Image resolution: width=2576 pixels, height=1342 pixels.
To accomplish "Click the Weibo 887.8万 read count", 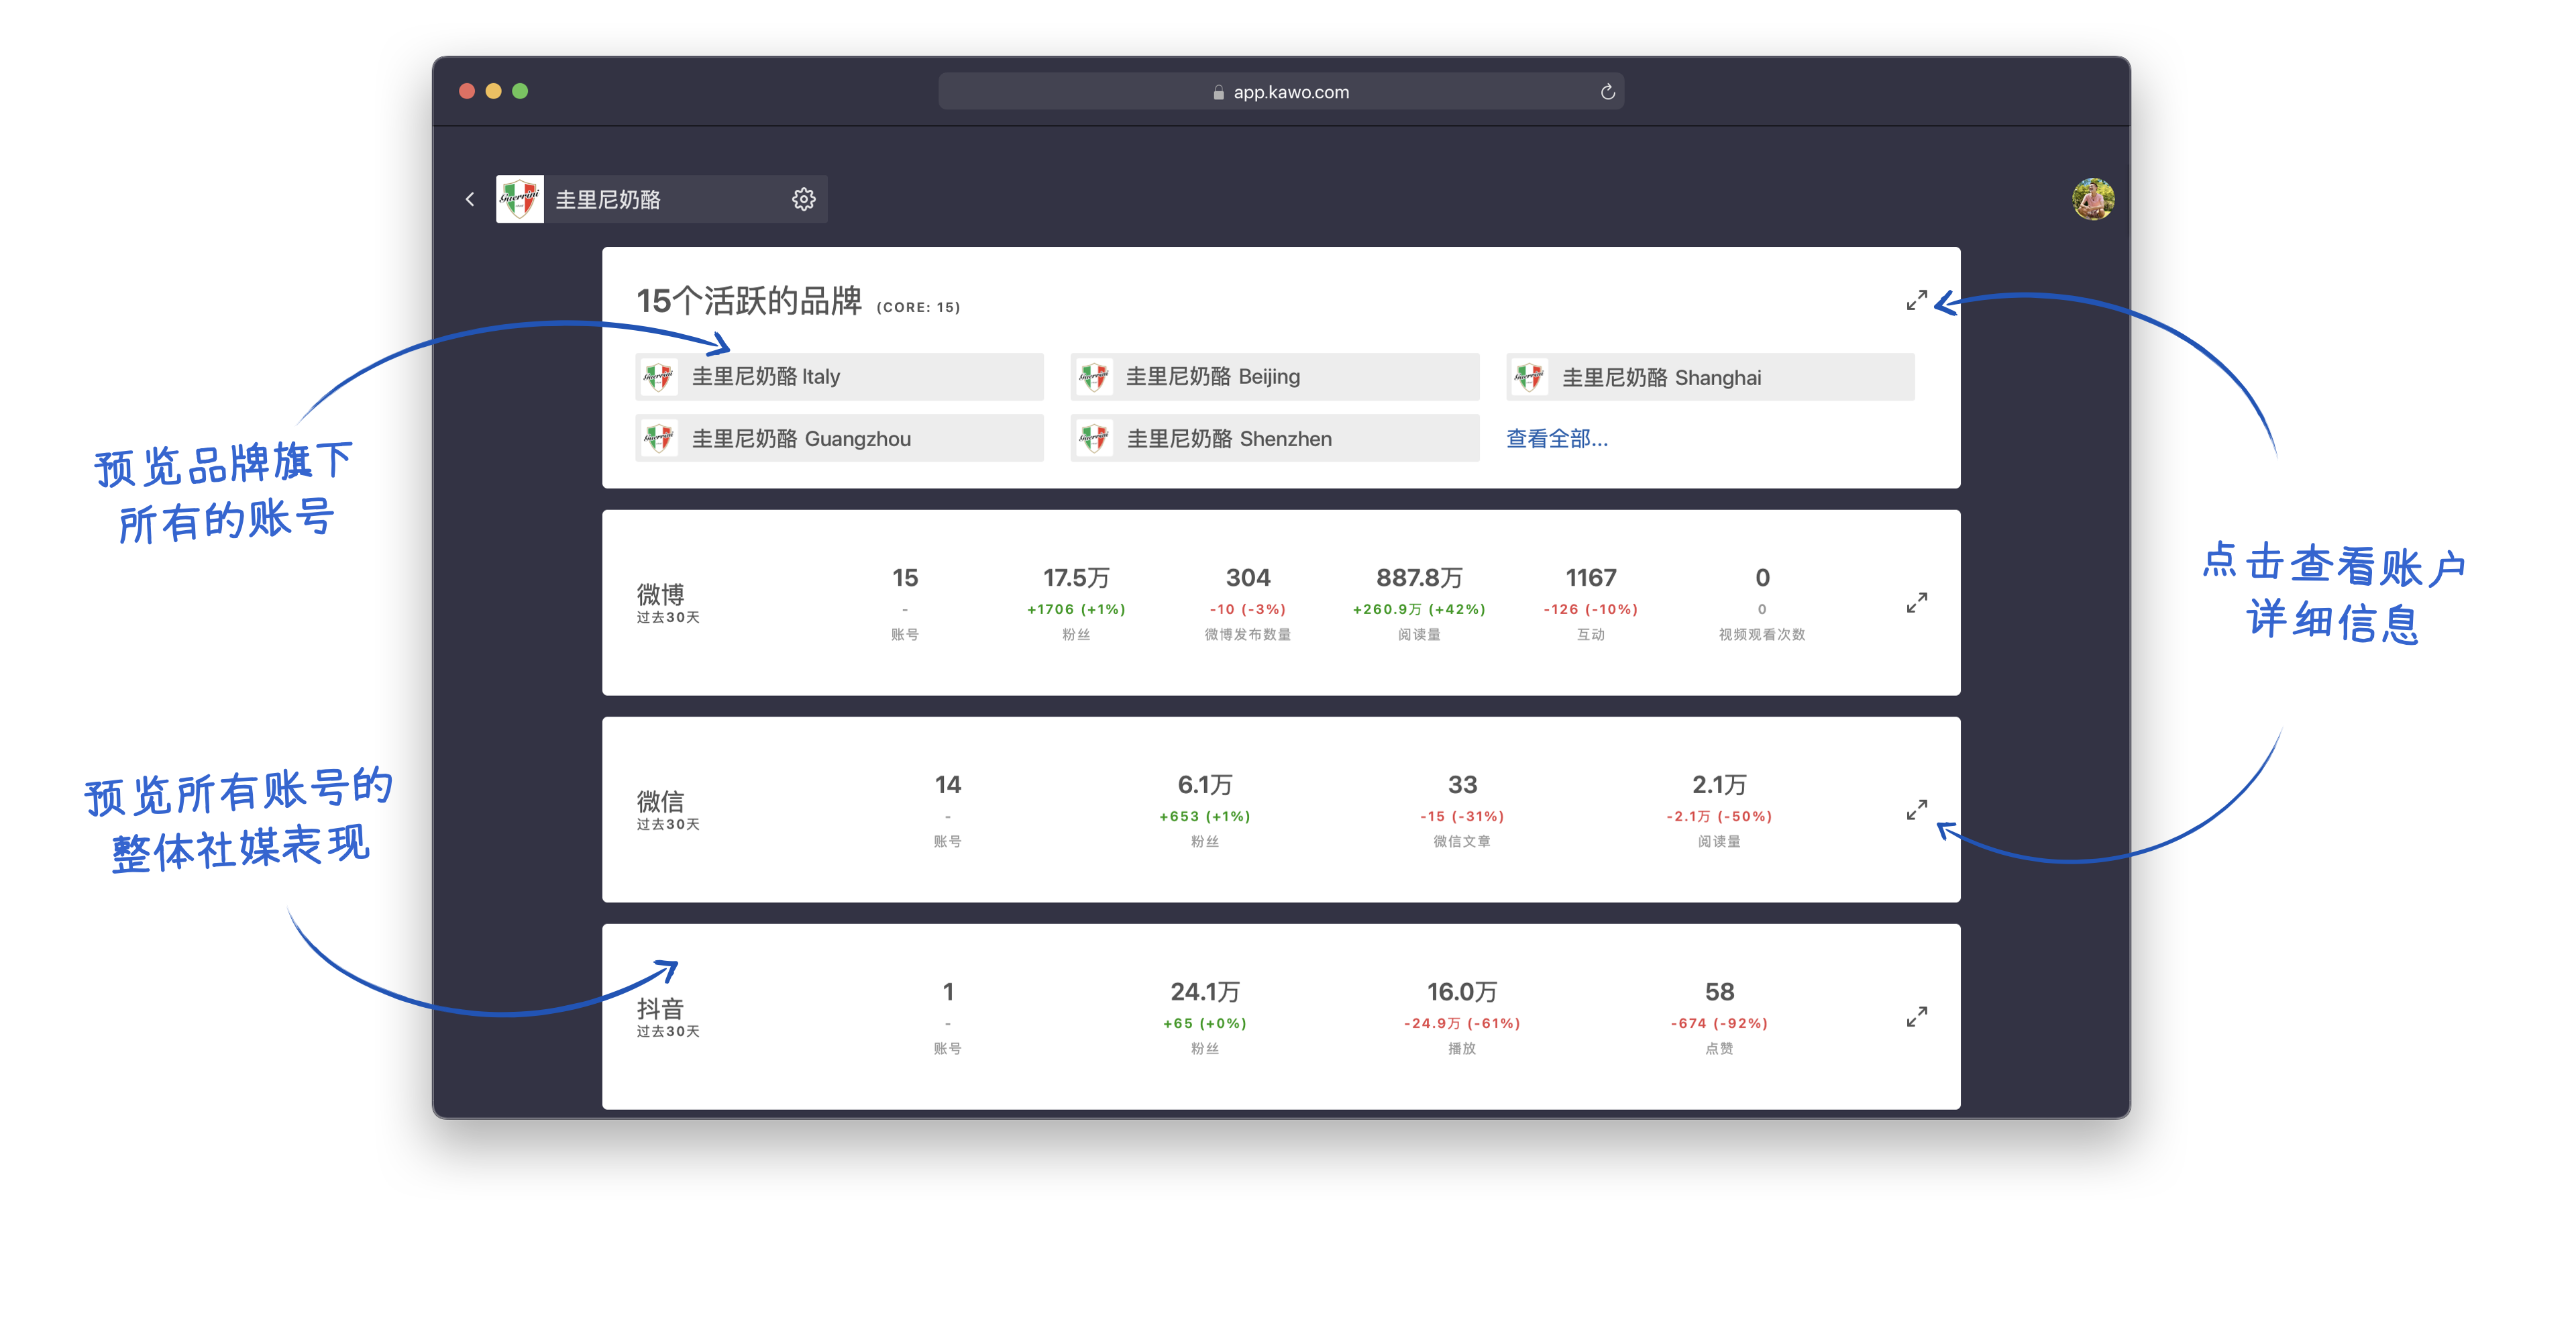I will tap(1418, 578).
